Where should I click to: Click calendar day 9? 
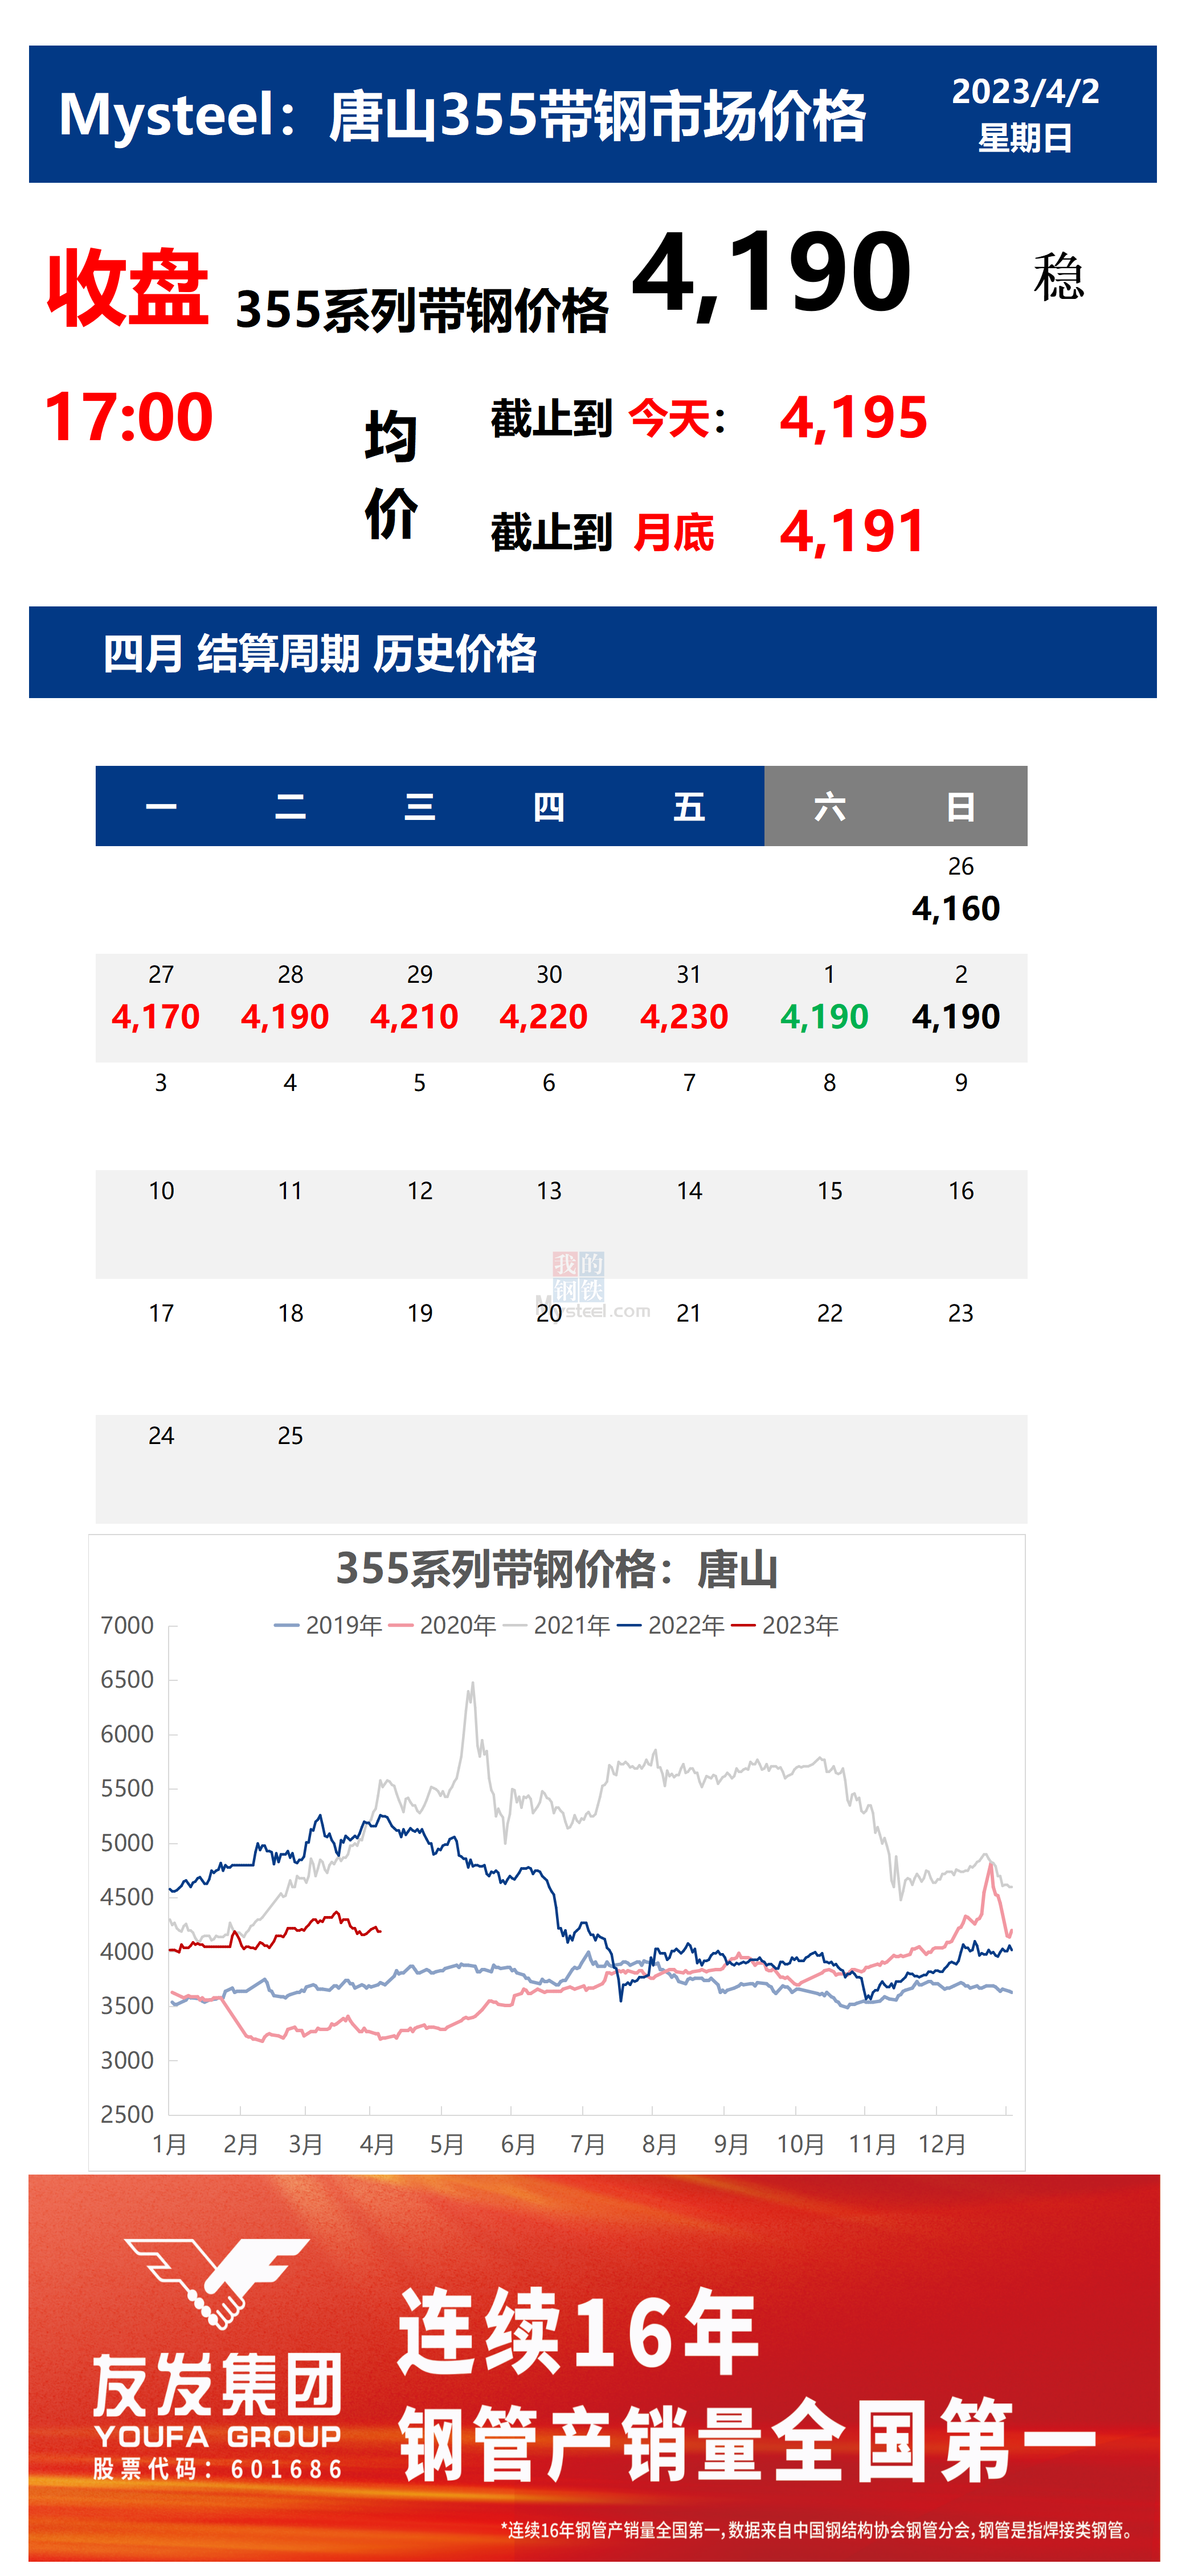pos(961,1083)
